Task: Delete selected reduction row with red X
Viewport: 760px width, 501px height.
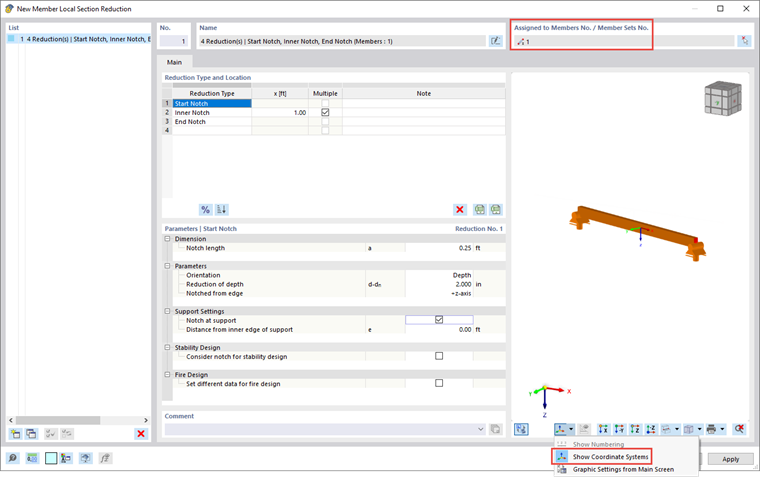Action: tap(459, 210)
